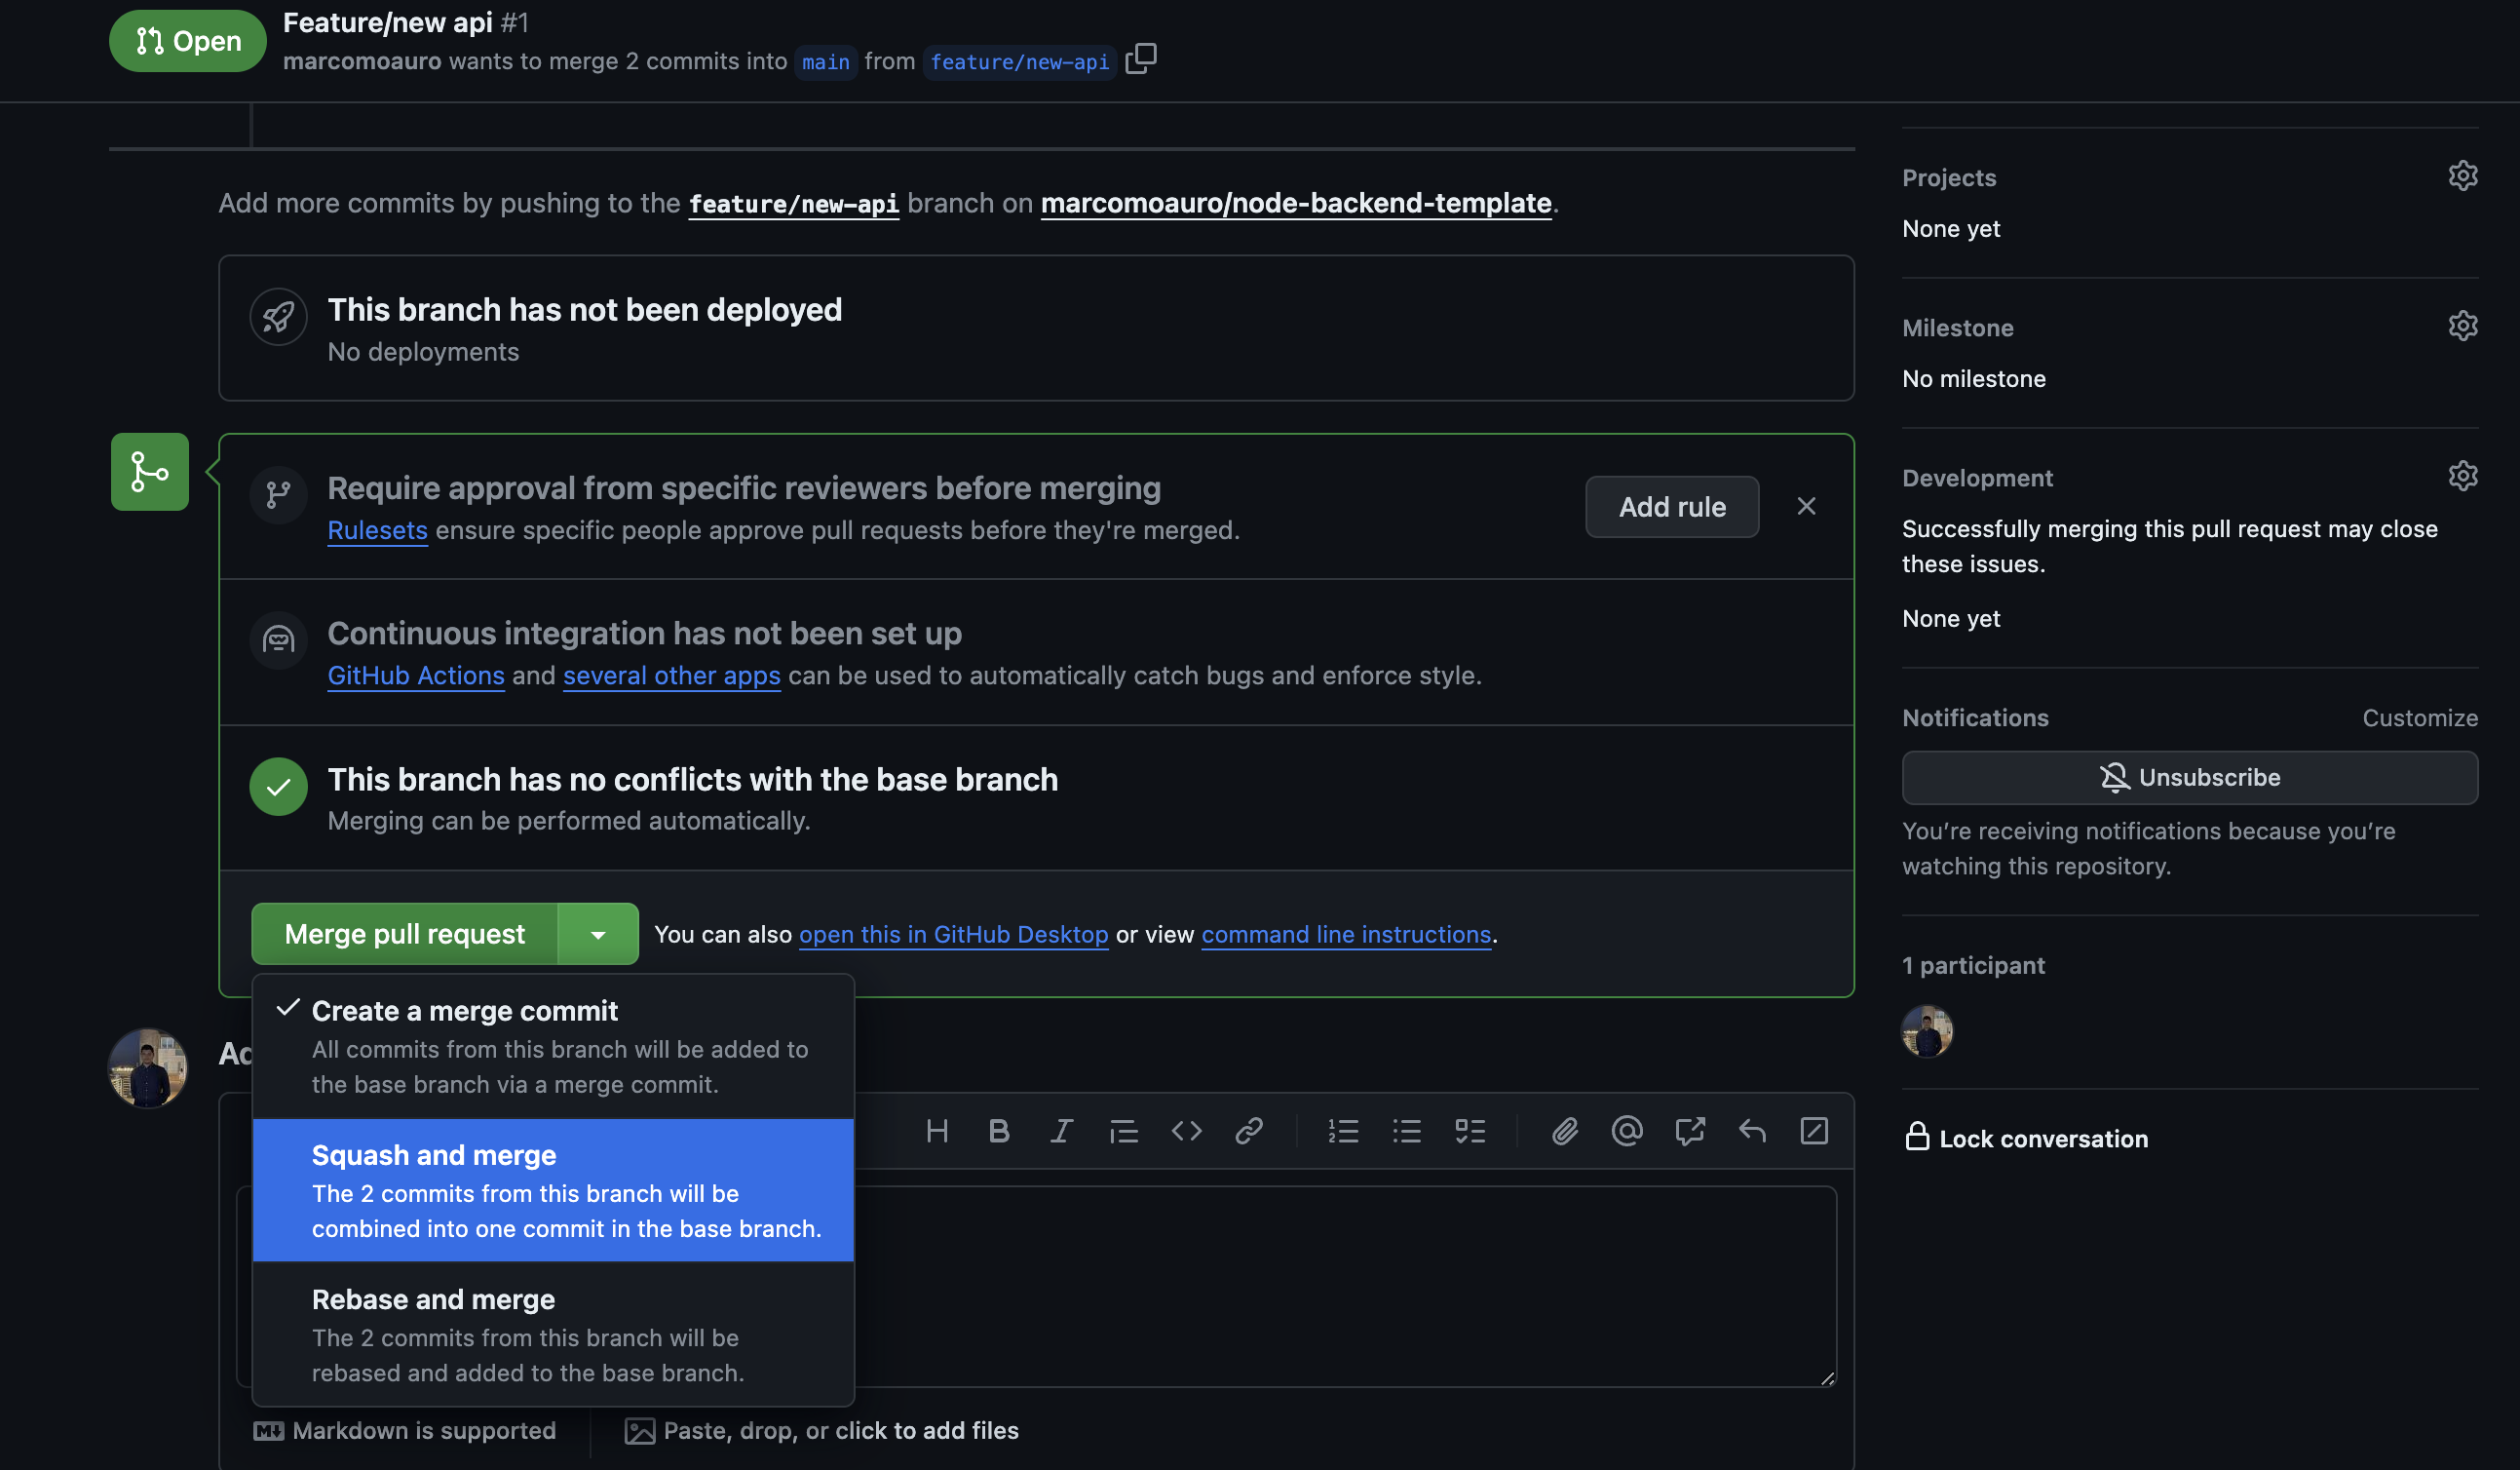The height and width of the screenshot is (1470, 2520).
Task: Insert a hyperlink in the comment
Action: click(1248, 1131)
